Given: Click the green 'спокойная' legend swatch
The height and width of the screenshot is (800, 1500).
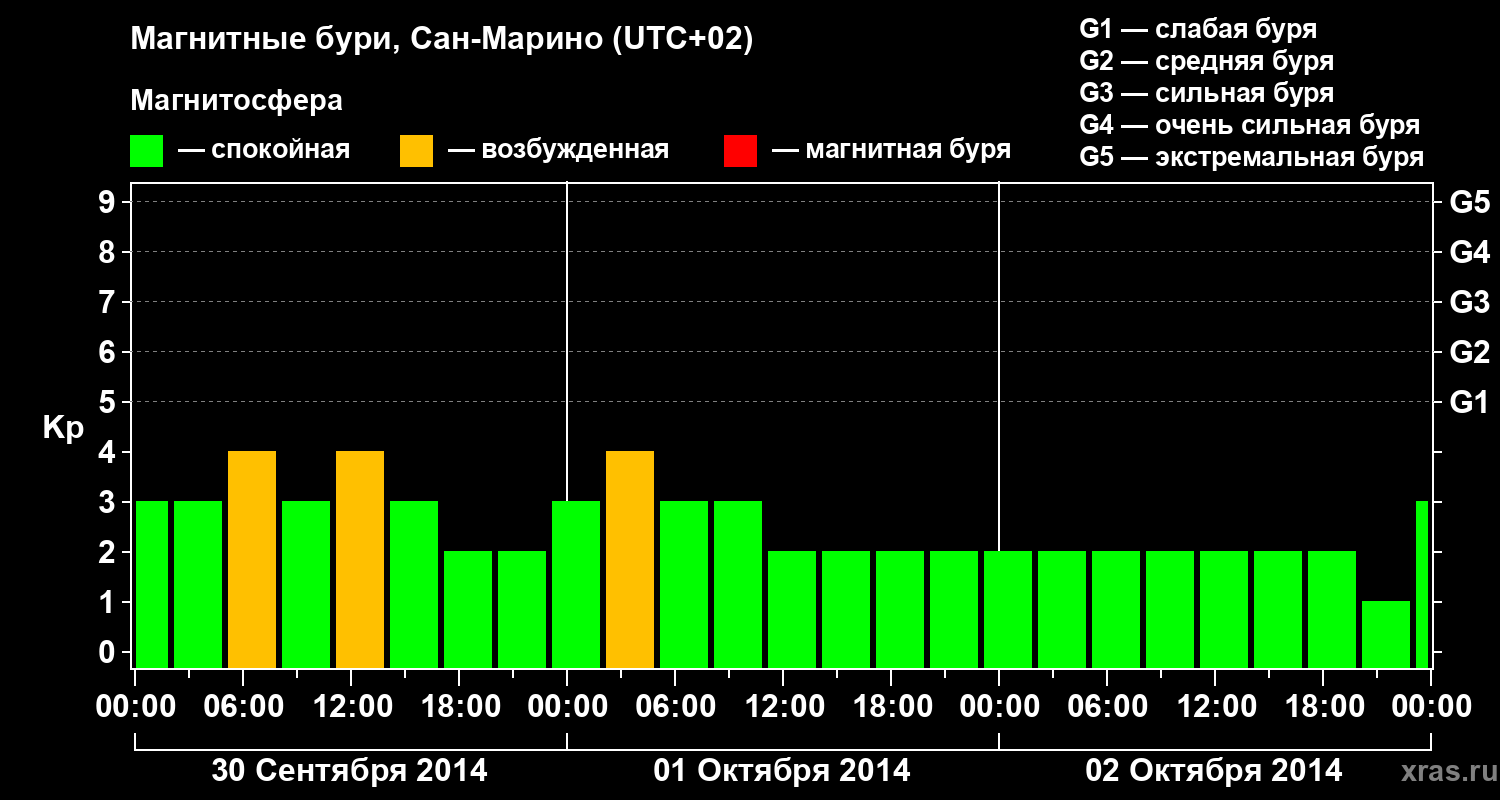Looking at the screenshot, I should tap(147, 151).
